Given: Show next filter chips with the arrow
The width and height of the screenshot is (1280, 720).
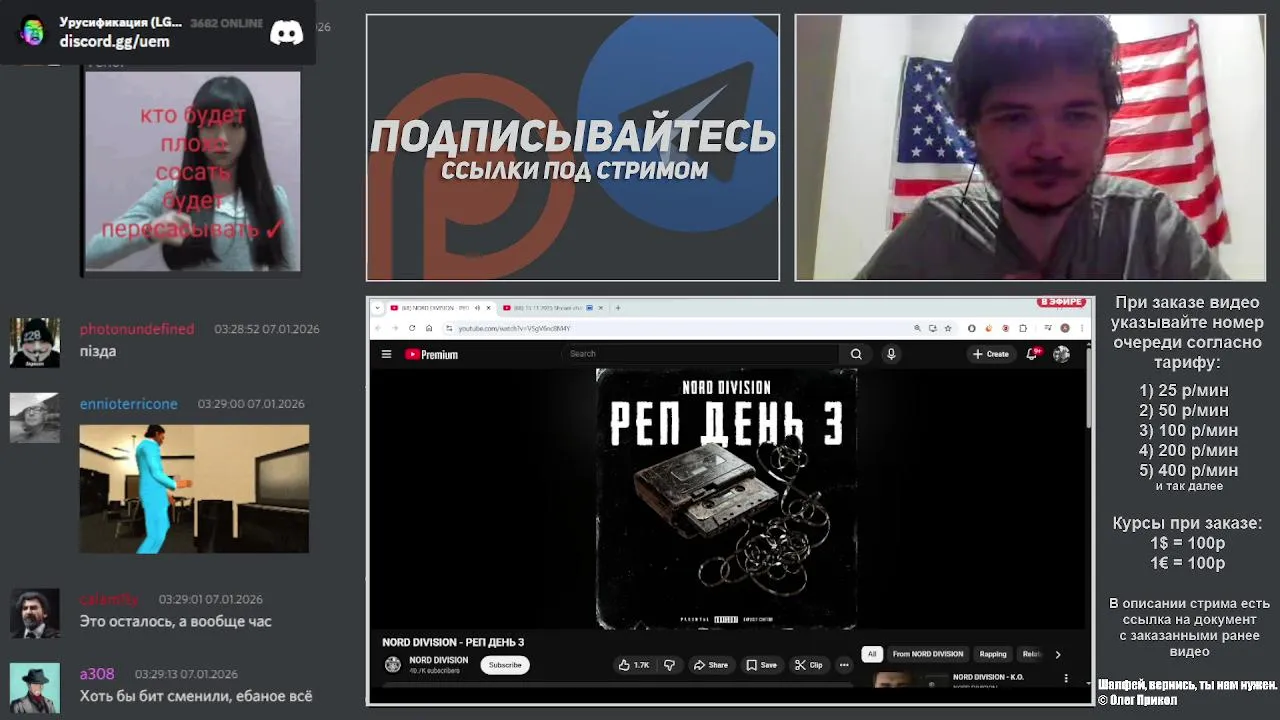Looking at the screenshot, I should 1058,654.
